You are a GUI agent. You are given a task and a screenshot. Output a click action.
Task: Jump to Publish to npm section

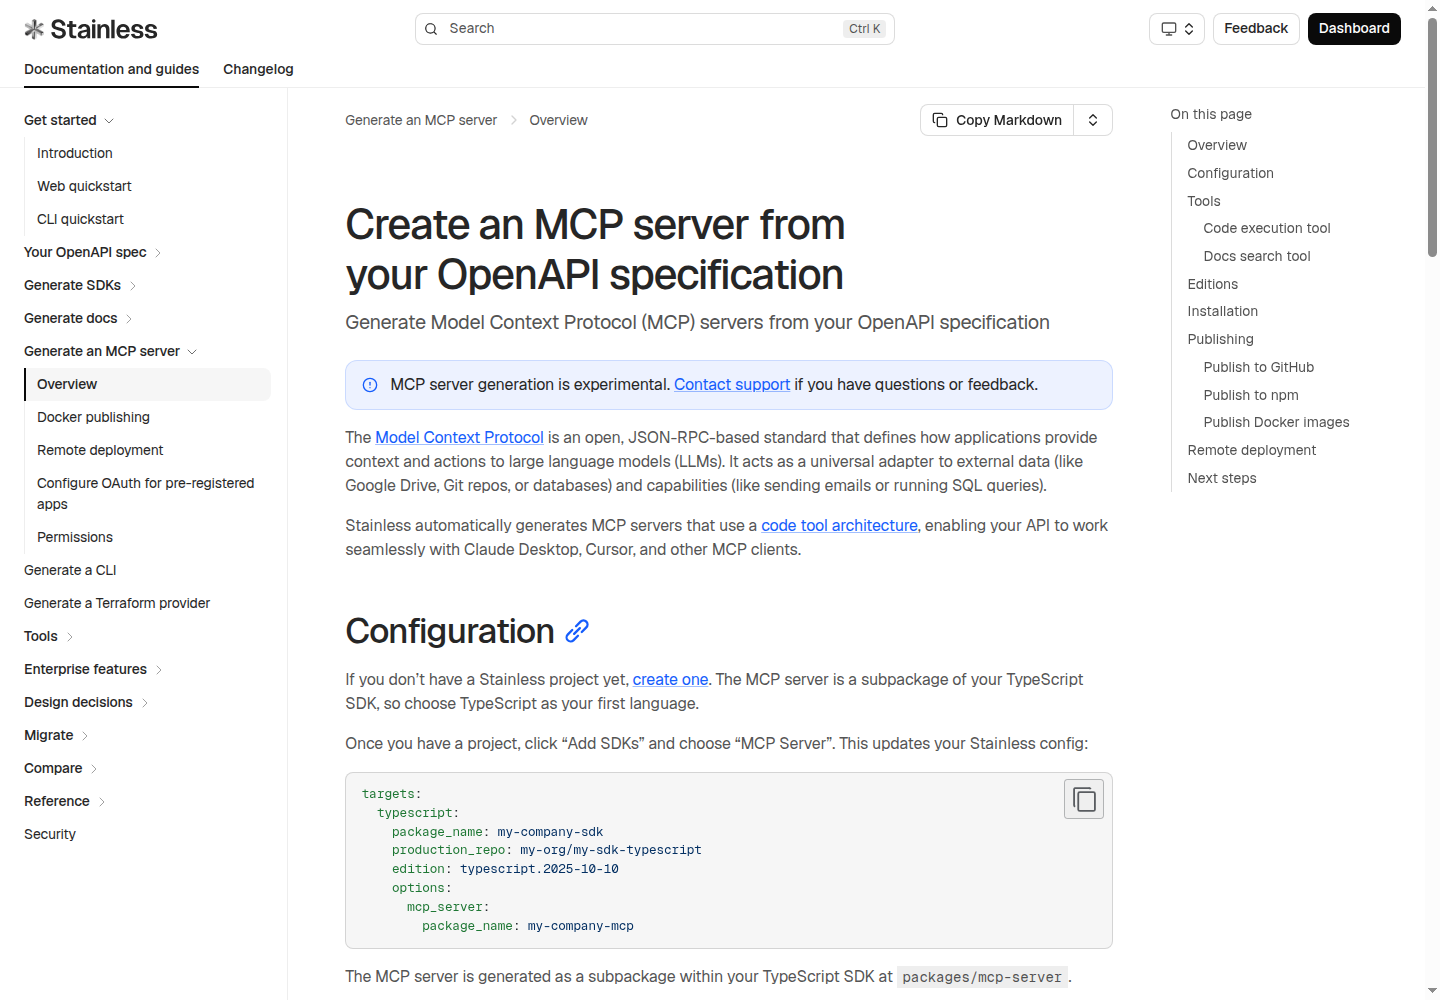(1251, 395)
